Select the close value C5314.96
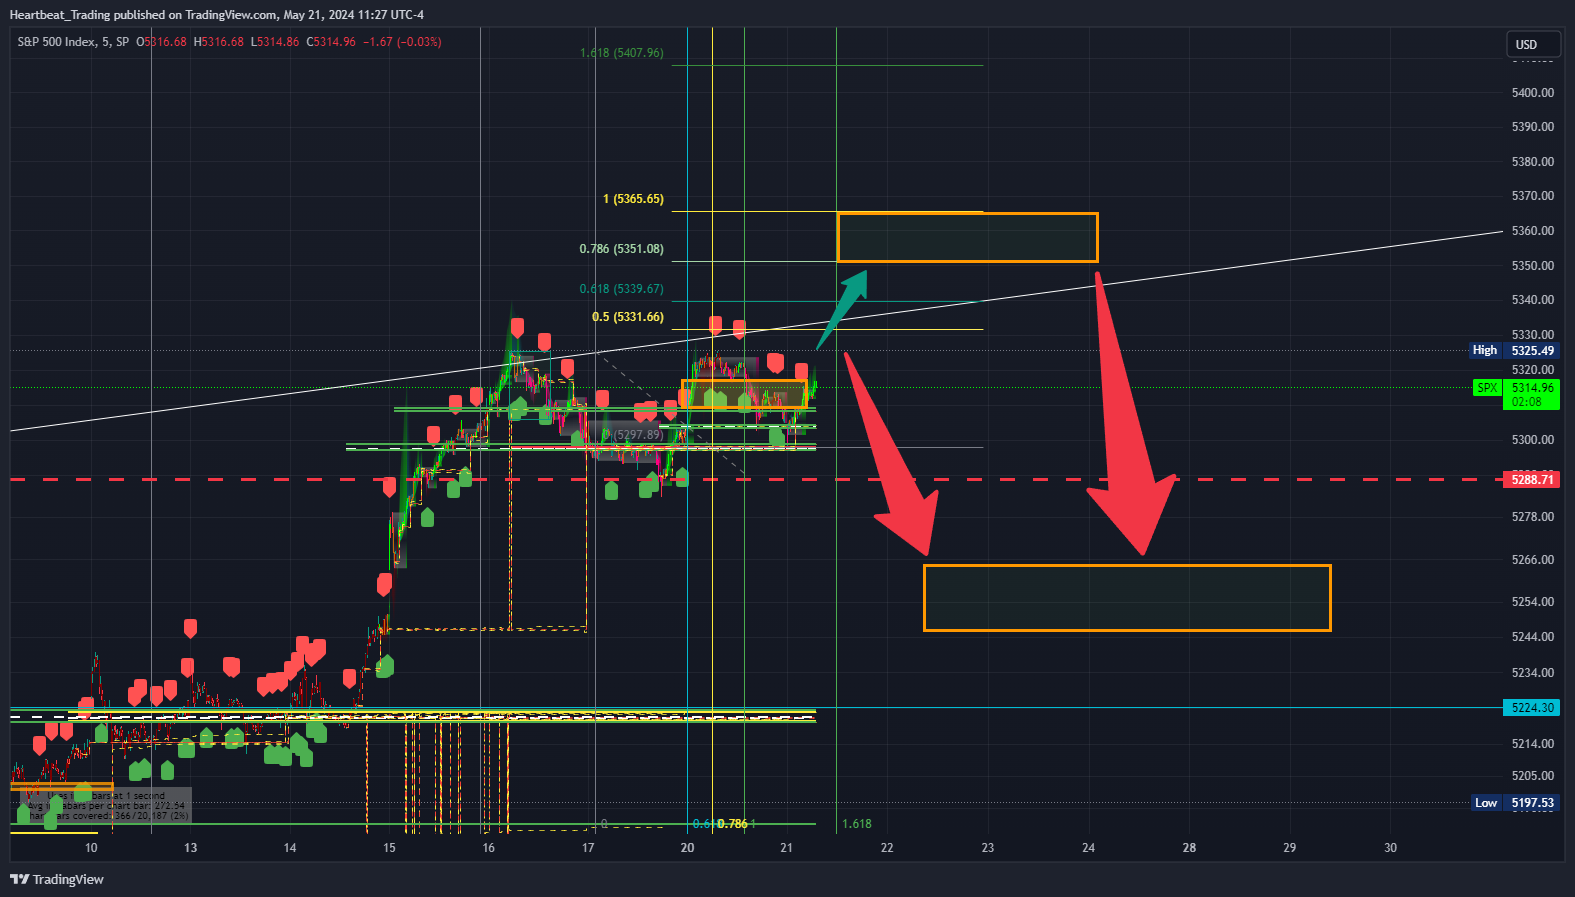Viewport: 1575px width, 897px height. click(x=331, y=42)
